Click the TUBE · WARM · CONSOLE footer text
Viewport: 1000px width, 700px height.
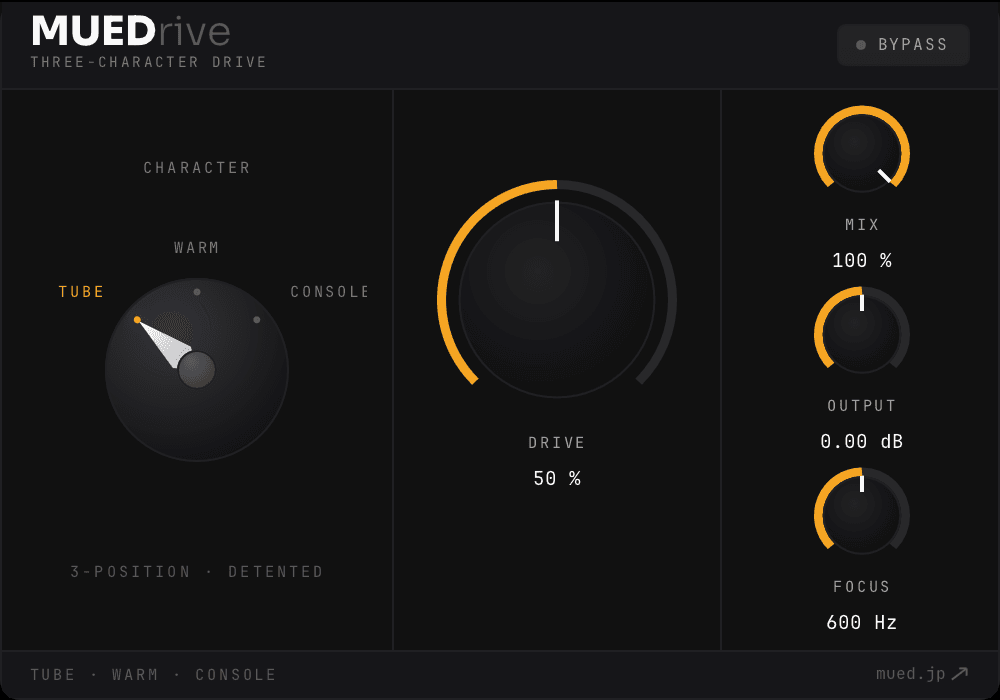(153, 674)
